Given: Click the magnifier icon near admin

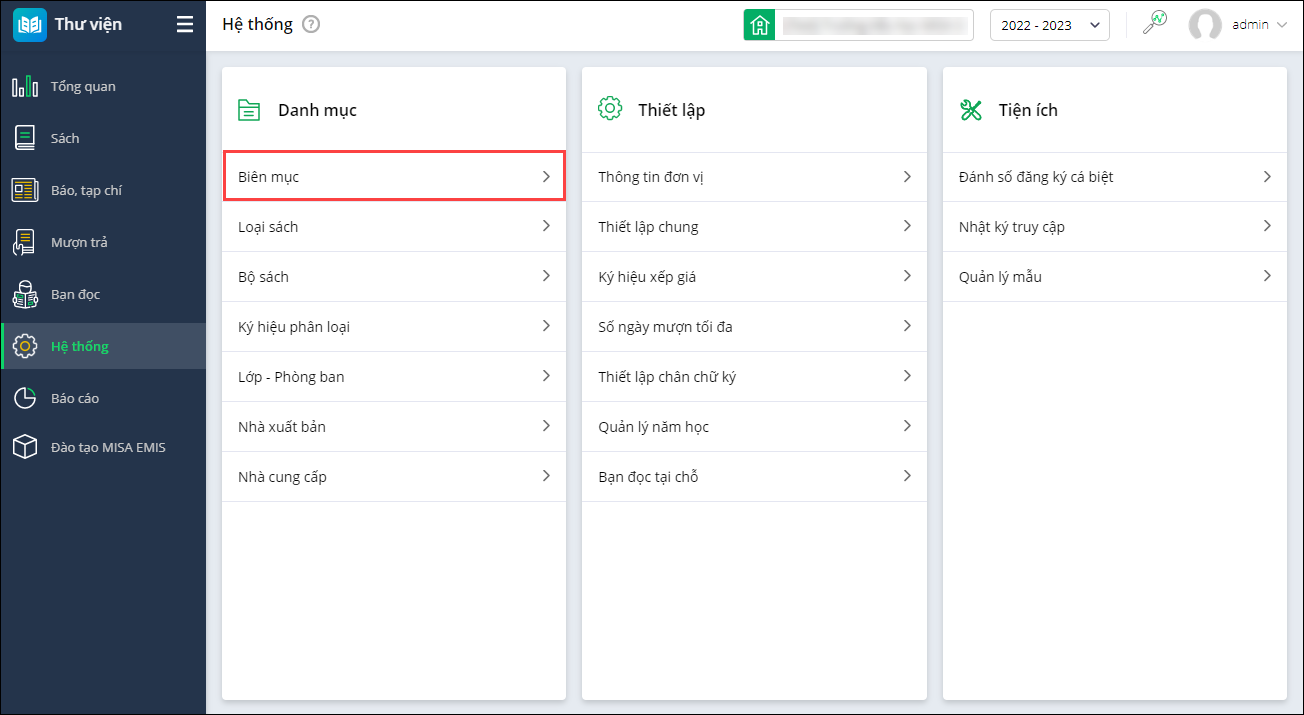Looking at the screenshot, I should pyautogui.click(x=1155, y=24).
